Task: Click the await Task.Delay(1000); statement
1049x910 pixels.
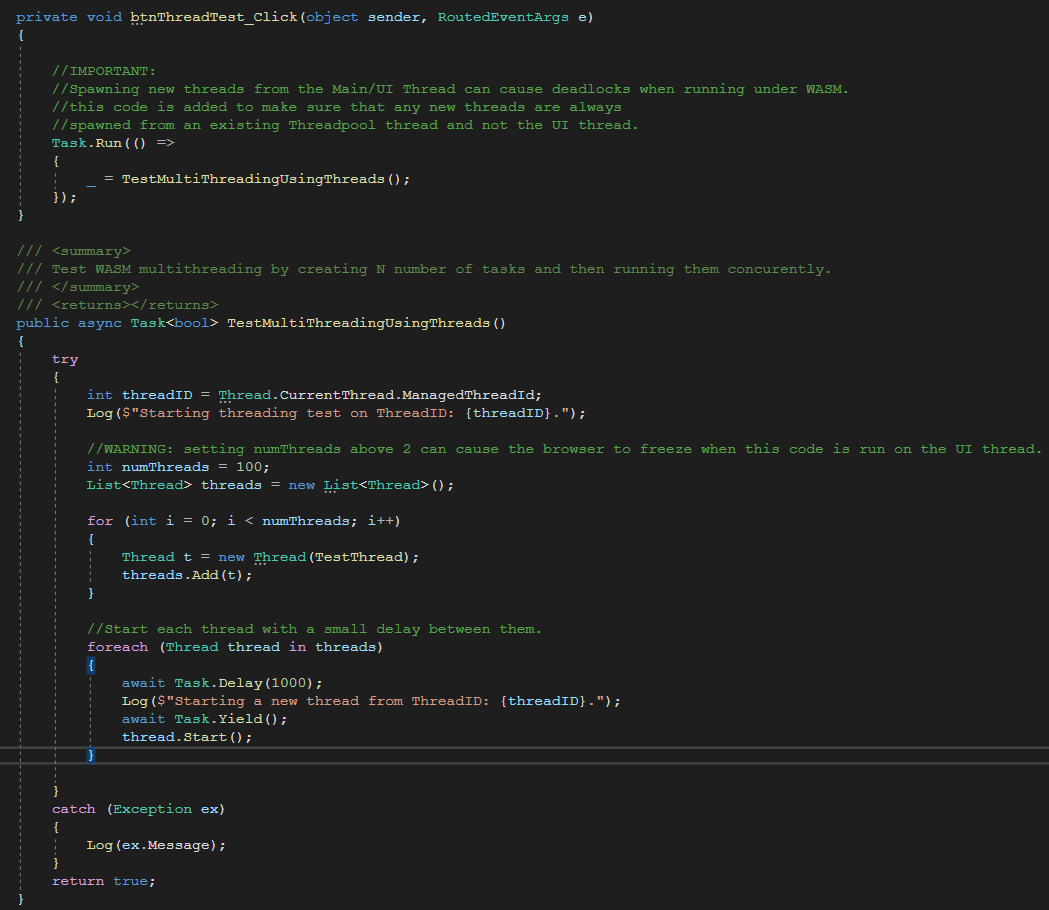Action: point(222,683)
